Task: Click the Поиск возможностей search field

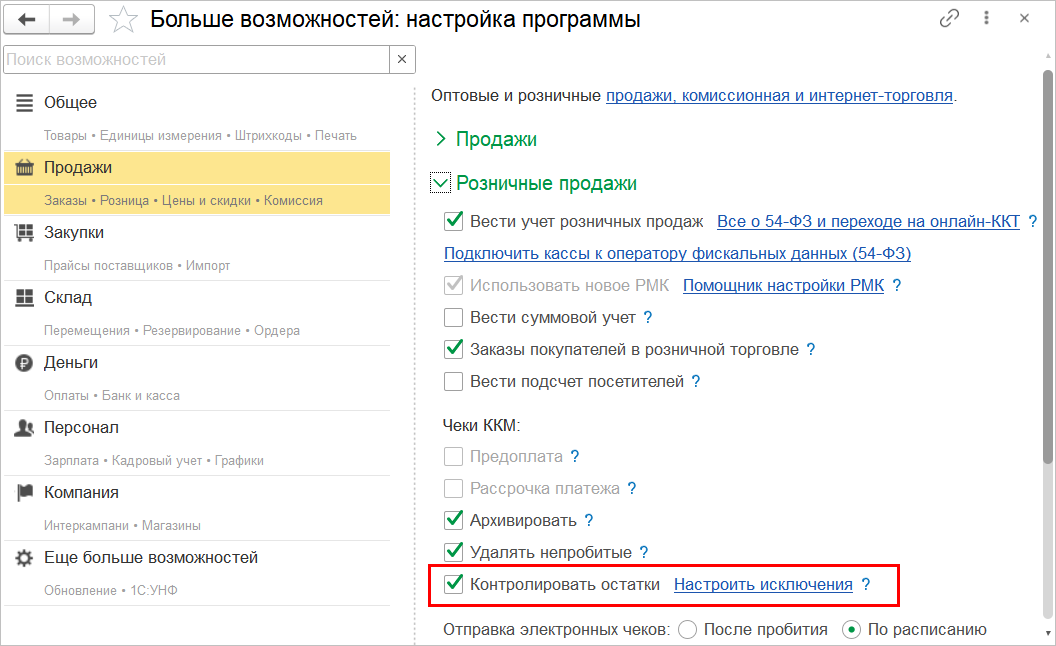Action: point(196,60)
